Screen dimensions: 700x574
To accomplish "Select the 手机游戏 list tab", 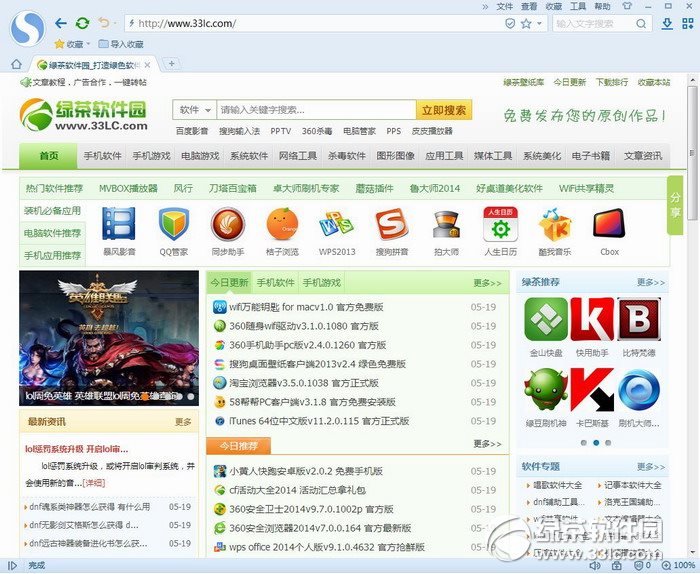I will coord(321,283).
